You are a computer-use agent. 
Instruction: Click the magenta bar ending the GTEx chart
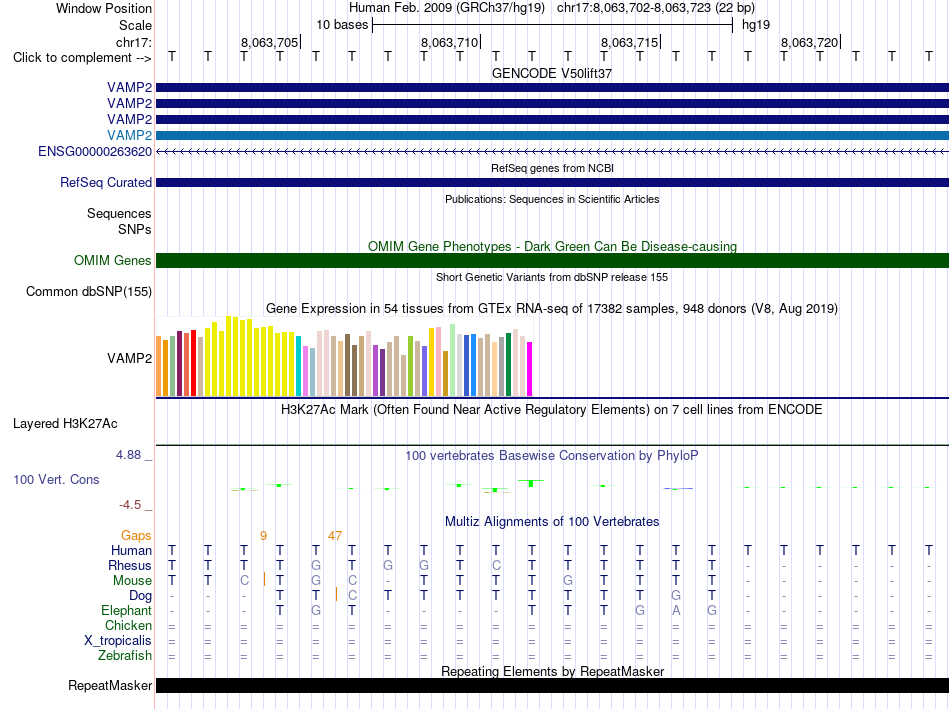point(529,369)
